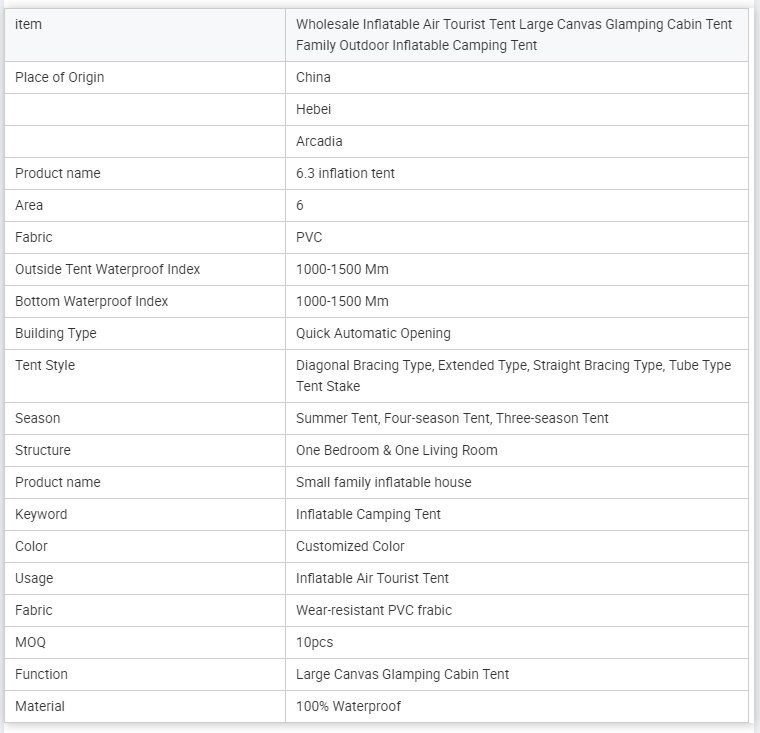Click the 'Keyword' row label
Screen dimensions: 760x733
click(x=41, y=514)
